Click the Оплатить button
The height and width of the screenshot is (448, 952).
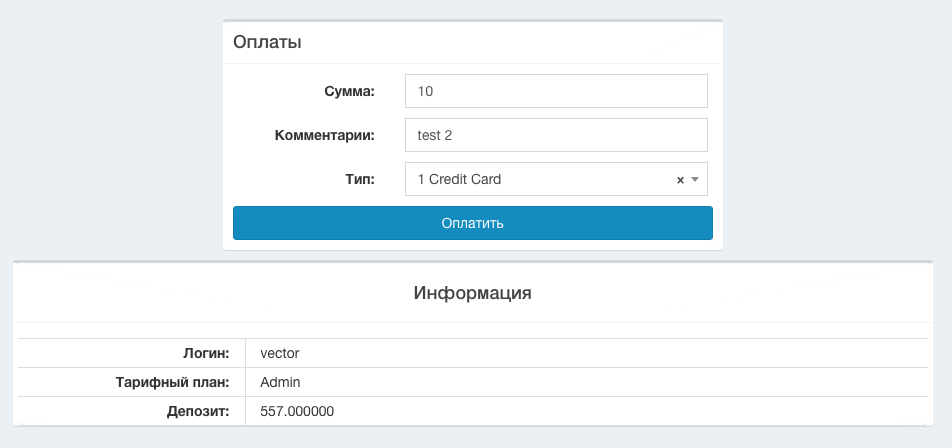[472, 223]
